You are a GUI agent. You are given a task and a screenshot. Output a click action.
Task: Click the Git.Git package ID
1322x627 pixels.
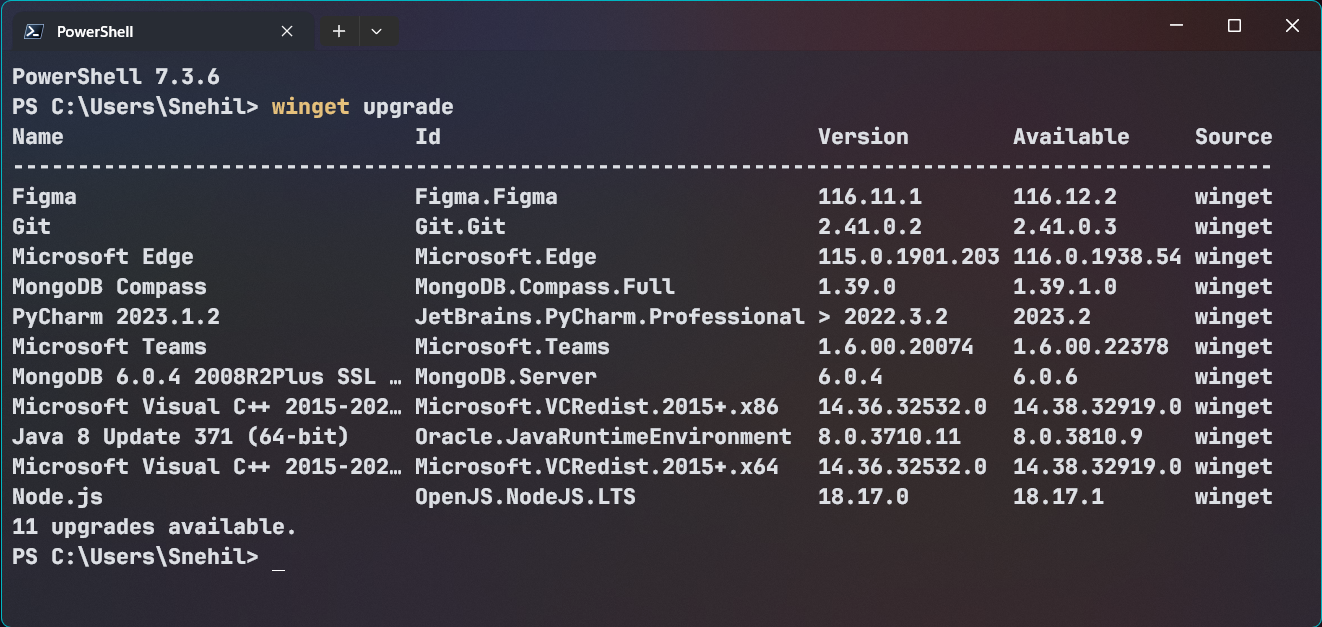coord(460,227)
